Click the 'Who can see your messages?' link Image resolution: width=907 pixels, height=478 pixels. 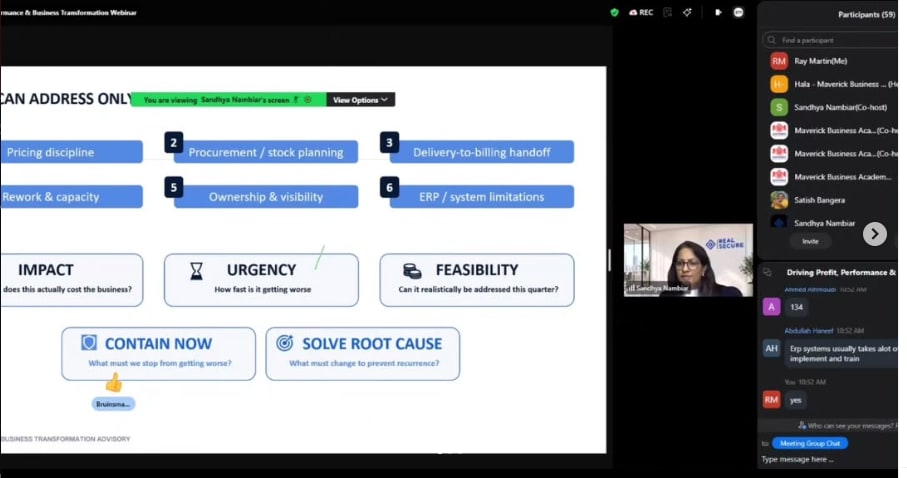[x=849, y=425]
